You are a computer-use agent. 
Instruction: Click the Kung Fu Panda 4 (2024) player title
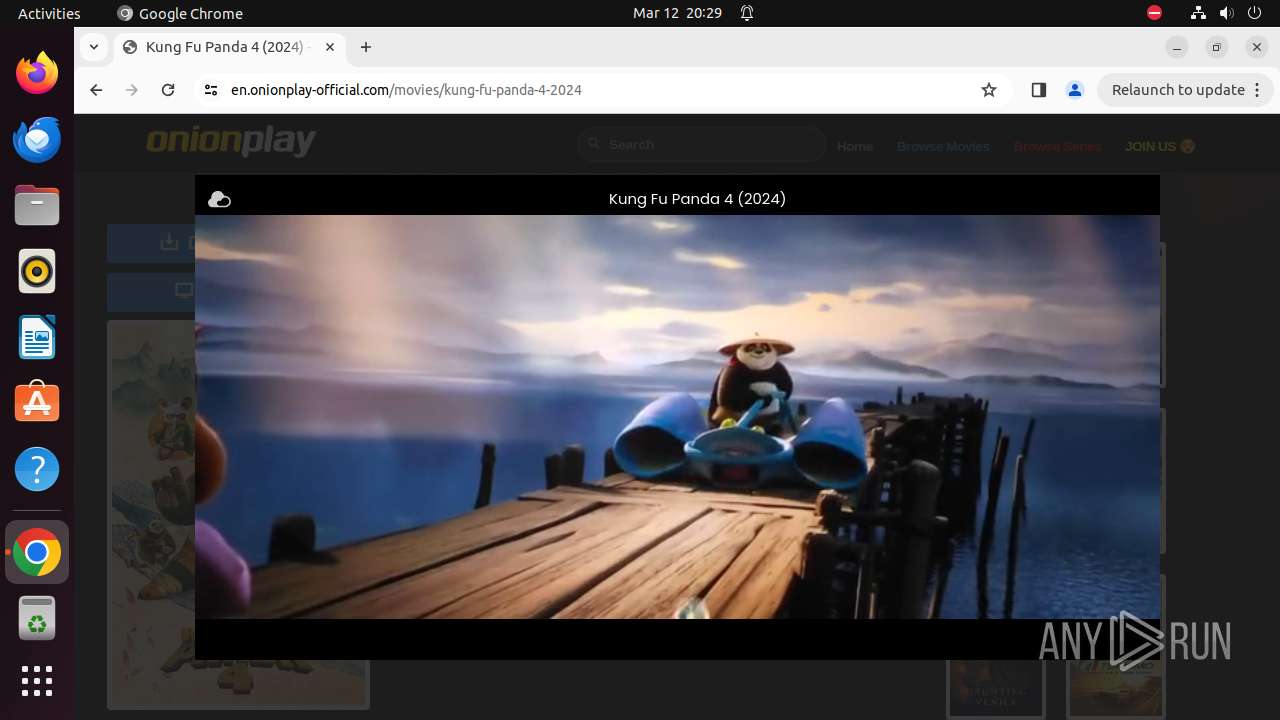pos(697,199)
